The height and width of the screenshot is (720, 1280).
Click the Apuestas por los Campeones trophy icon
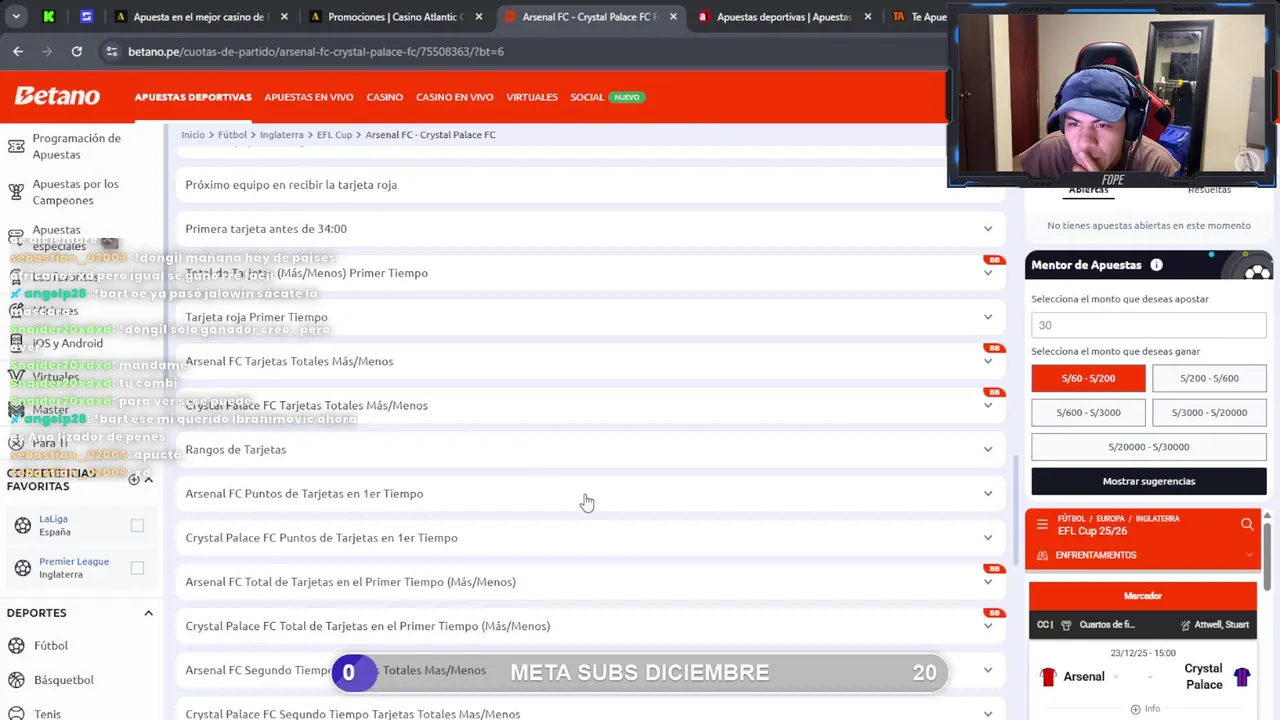point(16,192)
